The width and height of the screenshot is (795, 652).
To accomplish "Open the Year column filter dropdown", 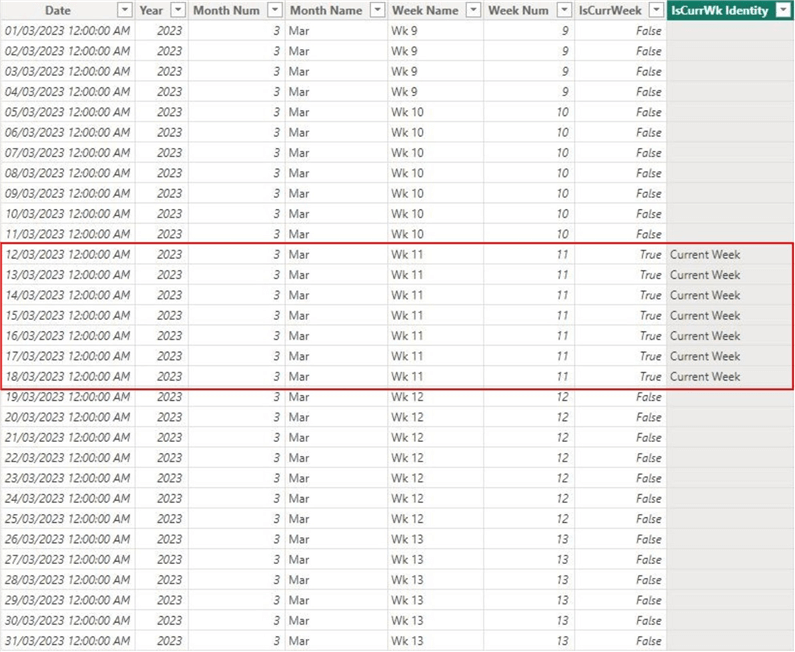I will pyautogui.click(x=178, y=10).
